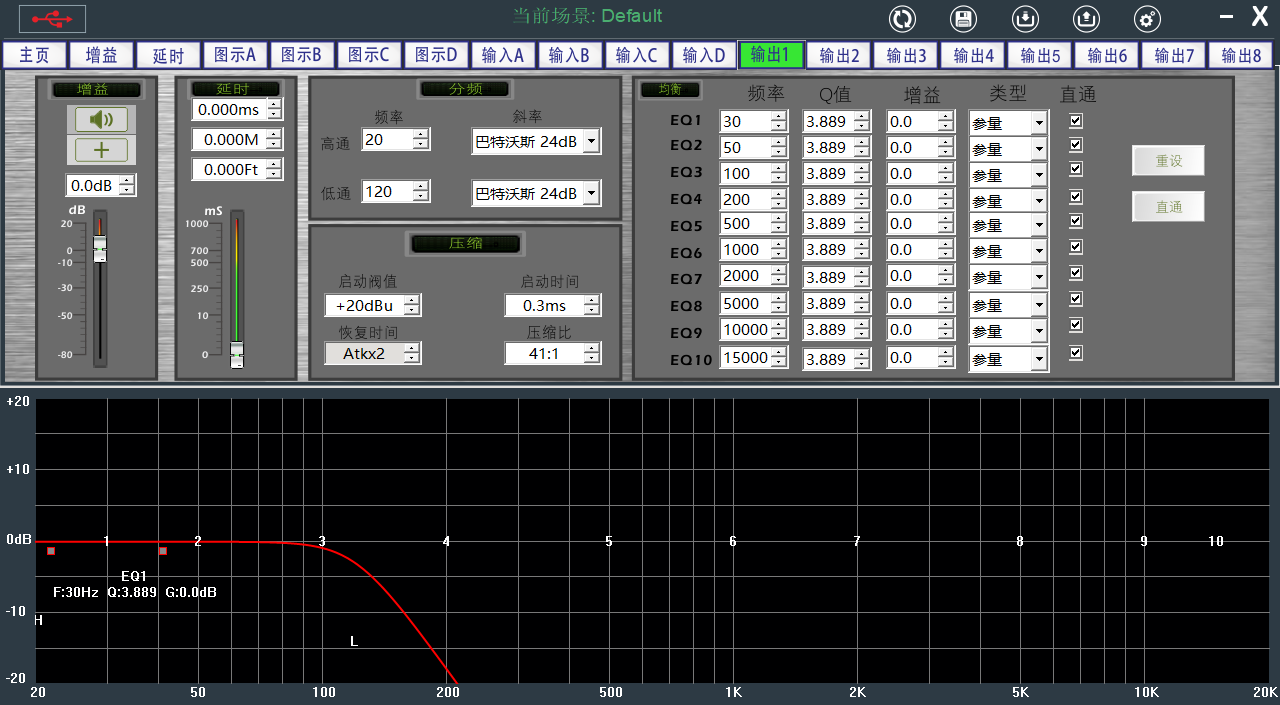This screenshot has height=705, width=1280.
Task: Toggle the EQ5 bypass checkbox
Action: point(1076,221)
